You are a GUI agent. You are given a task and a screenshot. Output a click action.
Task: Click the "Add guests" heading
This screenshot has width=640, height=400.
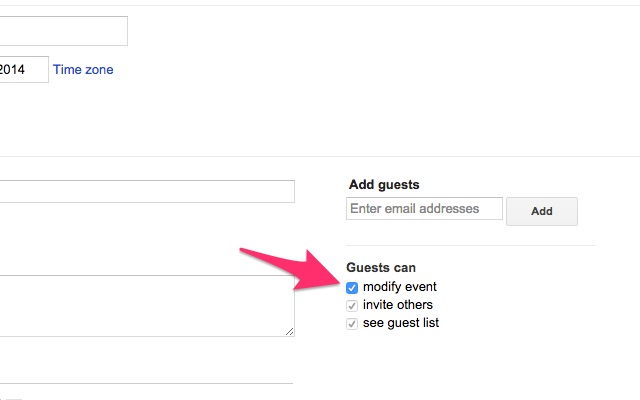coord(384,185)
